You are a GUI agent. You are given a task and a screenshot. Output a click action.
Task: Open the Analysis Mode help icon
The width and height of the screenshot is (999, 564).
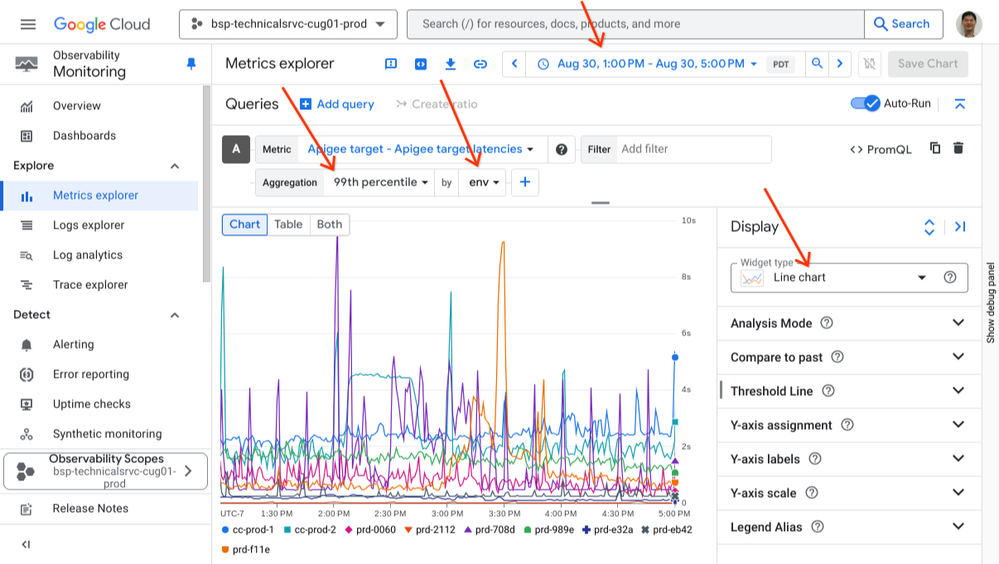coord(826,322)
